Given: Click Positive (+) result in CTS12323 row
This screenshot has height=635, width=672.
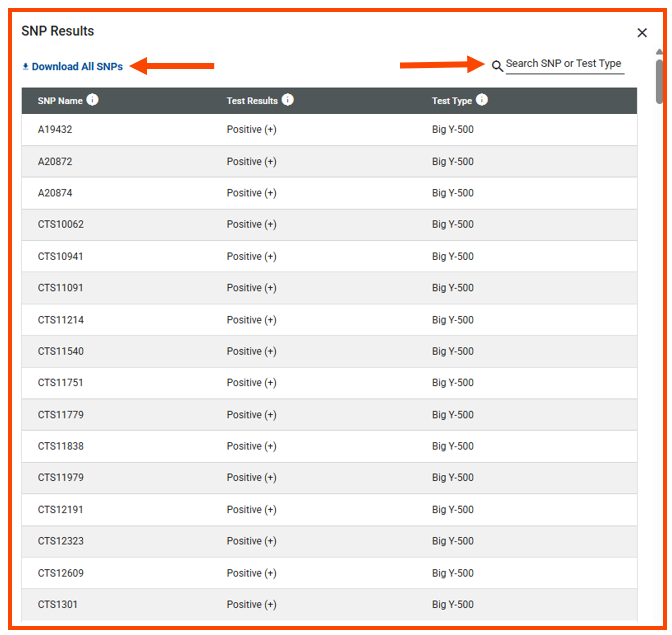Looking at the screenshot, I should pos(252,541).
